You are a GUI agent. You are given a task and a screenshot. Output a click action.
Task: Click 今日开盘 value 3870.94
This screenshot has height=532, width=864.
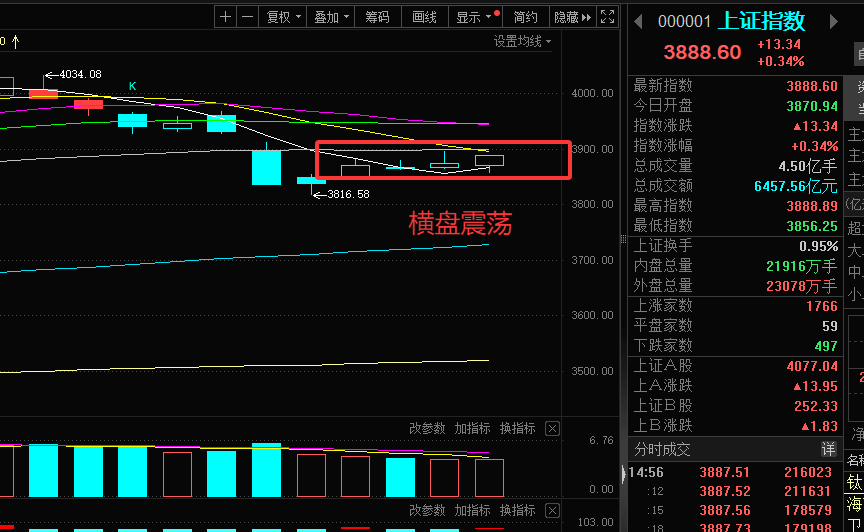tap(812, 106)
